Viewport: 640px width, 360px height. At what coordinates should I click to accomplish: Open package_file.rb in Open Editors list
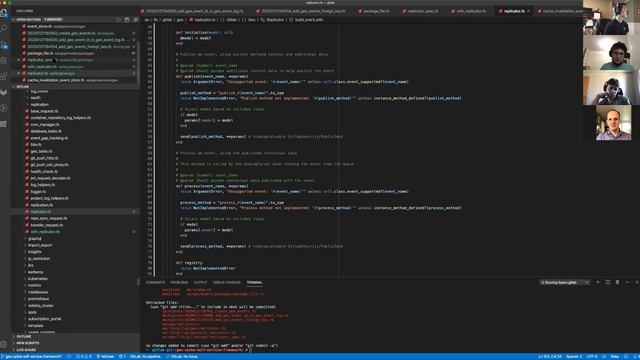(x=76, y=53)
